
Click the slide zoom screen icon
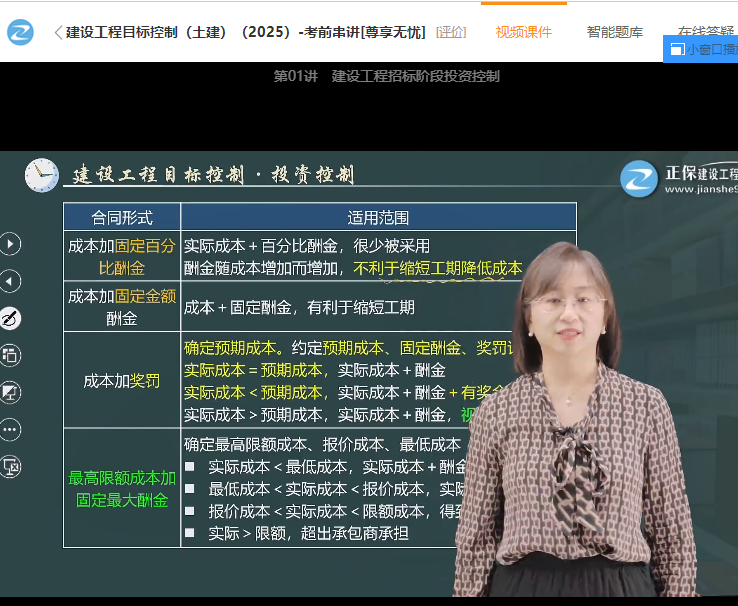10,391
